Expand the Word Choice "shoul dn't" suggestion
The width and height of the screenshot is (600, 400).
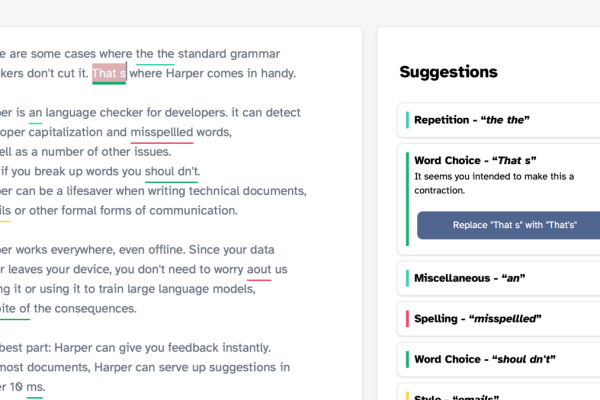(x=499, y=359)
